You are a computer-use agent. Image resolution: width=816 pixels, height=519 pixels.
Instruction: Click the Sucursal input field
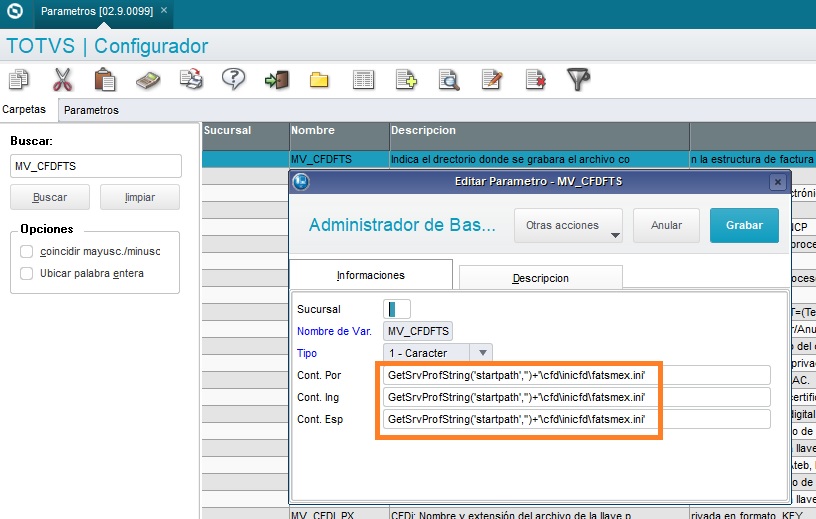click(397, 309)
